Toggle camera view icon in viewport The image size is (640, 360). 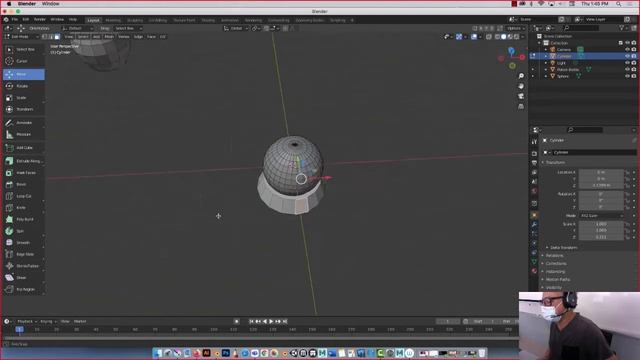pos(521,96)
